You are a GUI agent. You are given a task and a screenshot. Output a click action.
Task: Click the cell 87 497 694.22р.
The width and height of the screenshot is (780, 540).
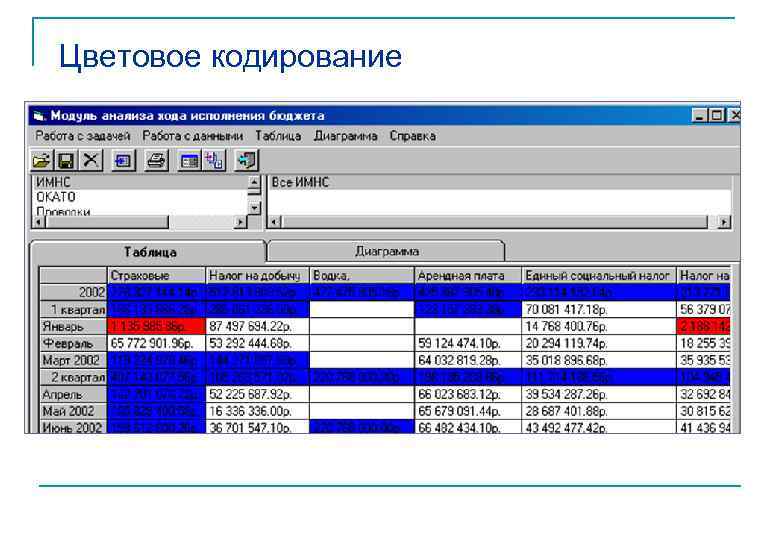257,326
